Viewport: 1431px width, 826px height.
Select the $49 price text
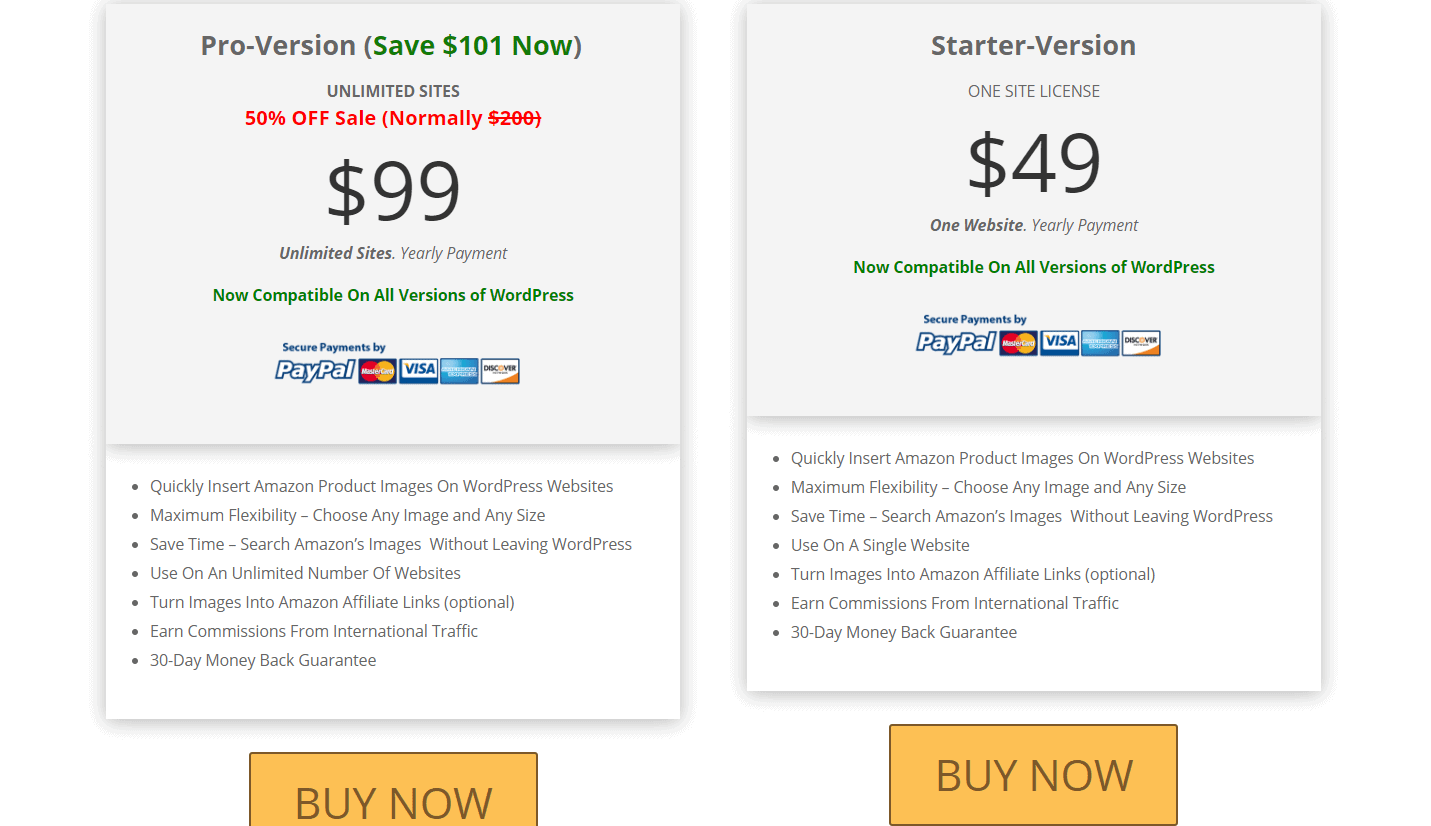pos(1033,163)
